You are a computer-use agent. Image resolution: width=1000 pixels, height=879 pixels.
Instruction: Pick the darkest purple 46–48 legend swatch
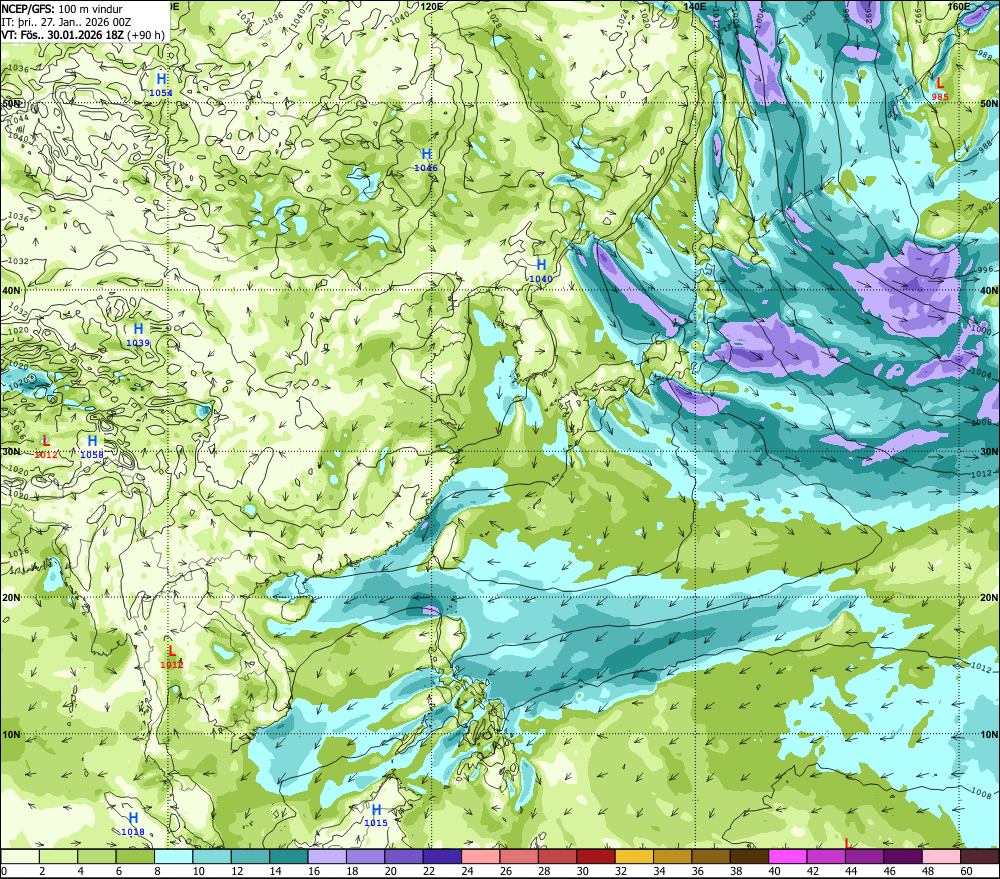coord(902,856)
